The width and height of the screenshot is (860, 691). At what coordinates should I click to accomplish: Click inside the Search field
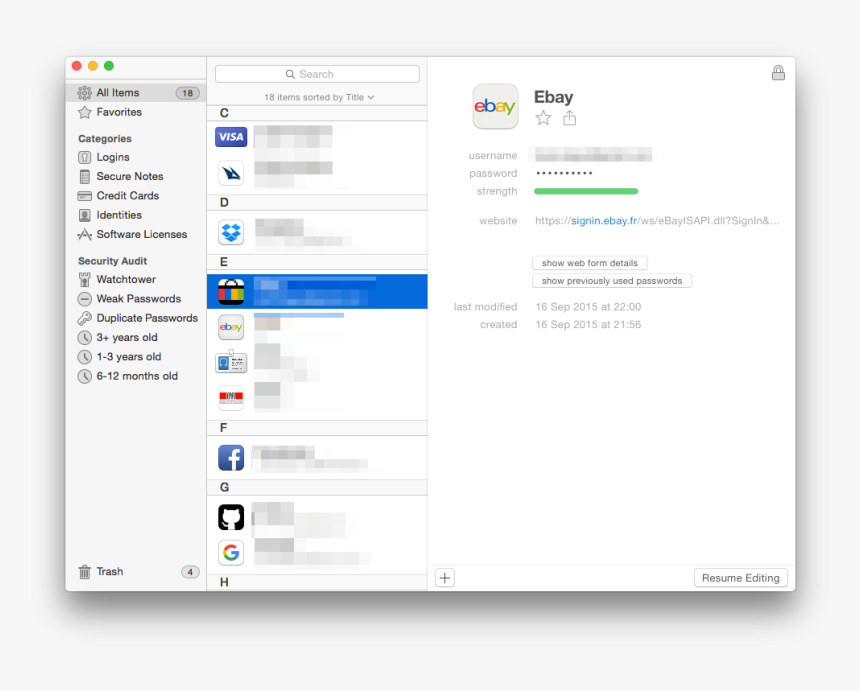coord(317,73)
